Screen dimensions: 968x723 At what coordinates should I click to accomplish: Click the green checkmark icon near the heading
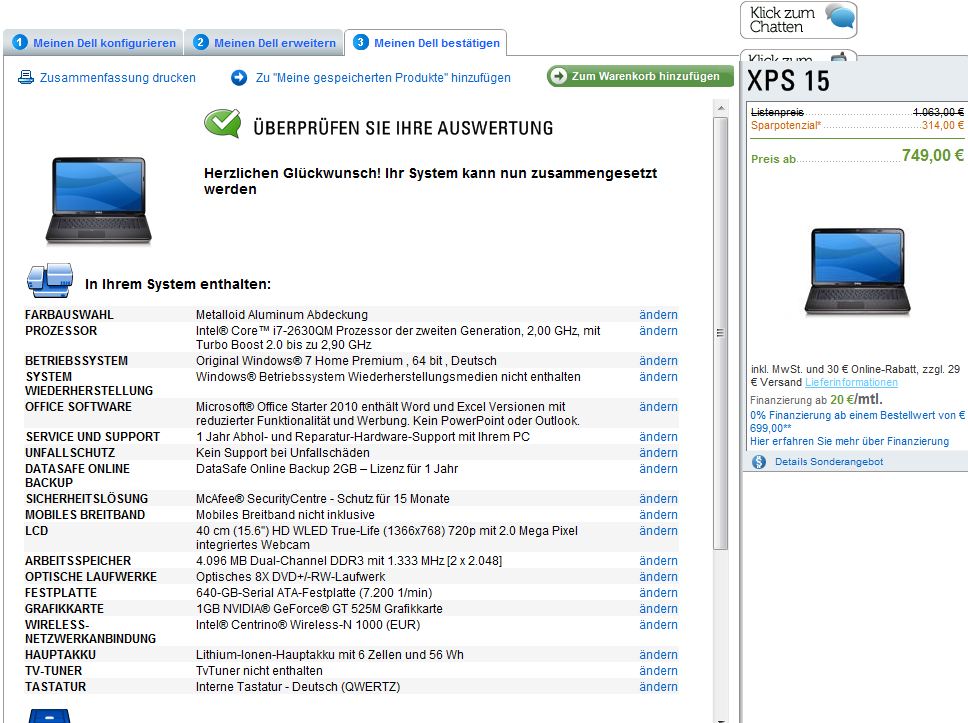point(222,123)
